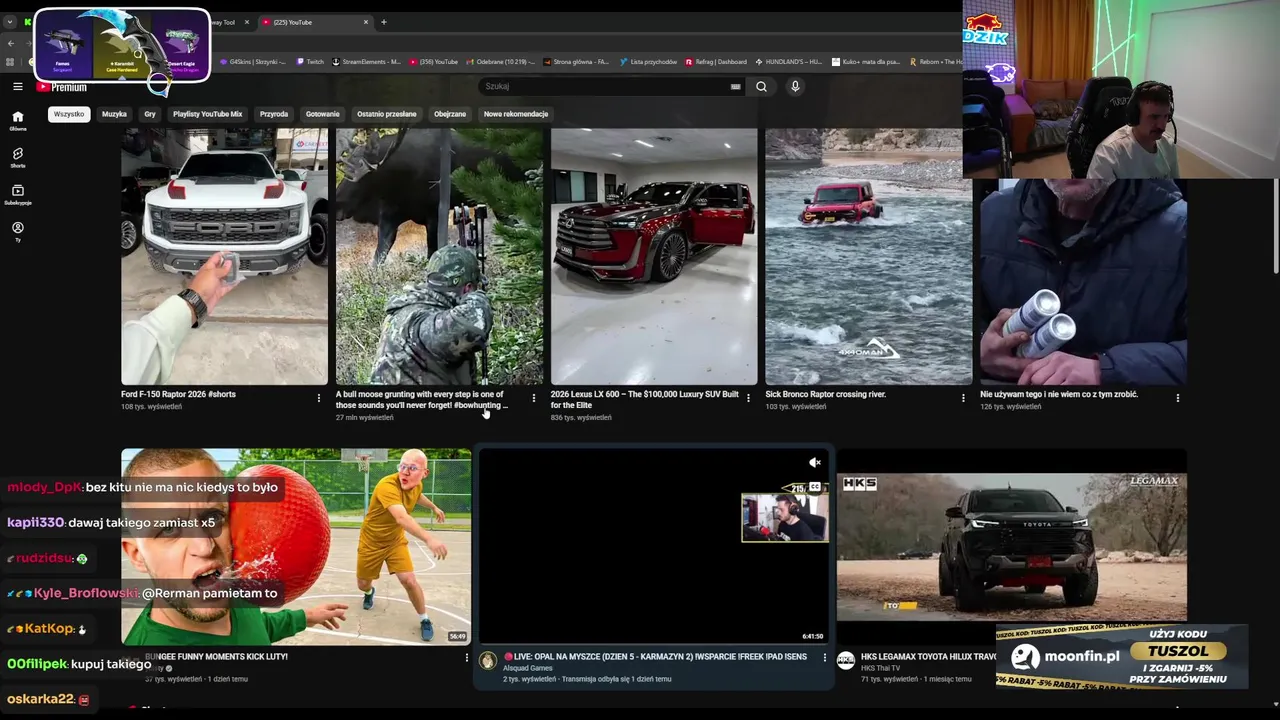Select the Playlisty YouTube Mix chip
This screenshot has width=1280, height=720.
pos(208,114)
